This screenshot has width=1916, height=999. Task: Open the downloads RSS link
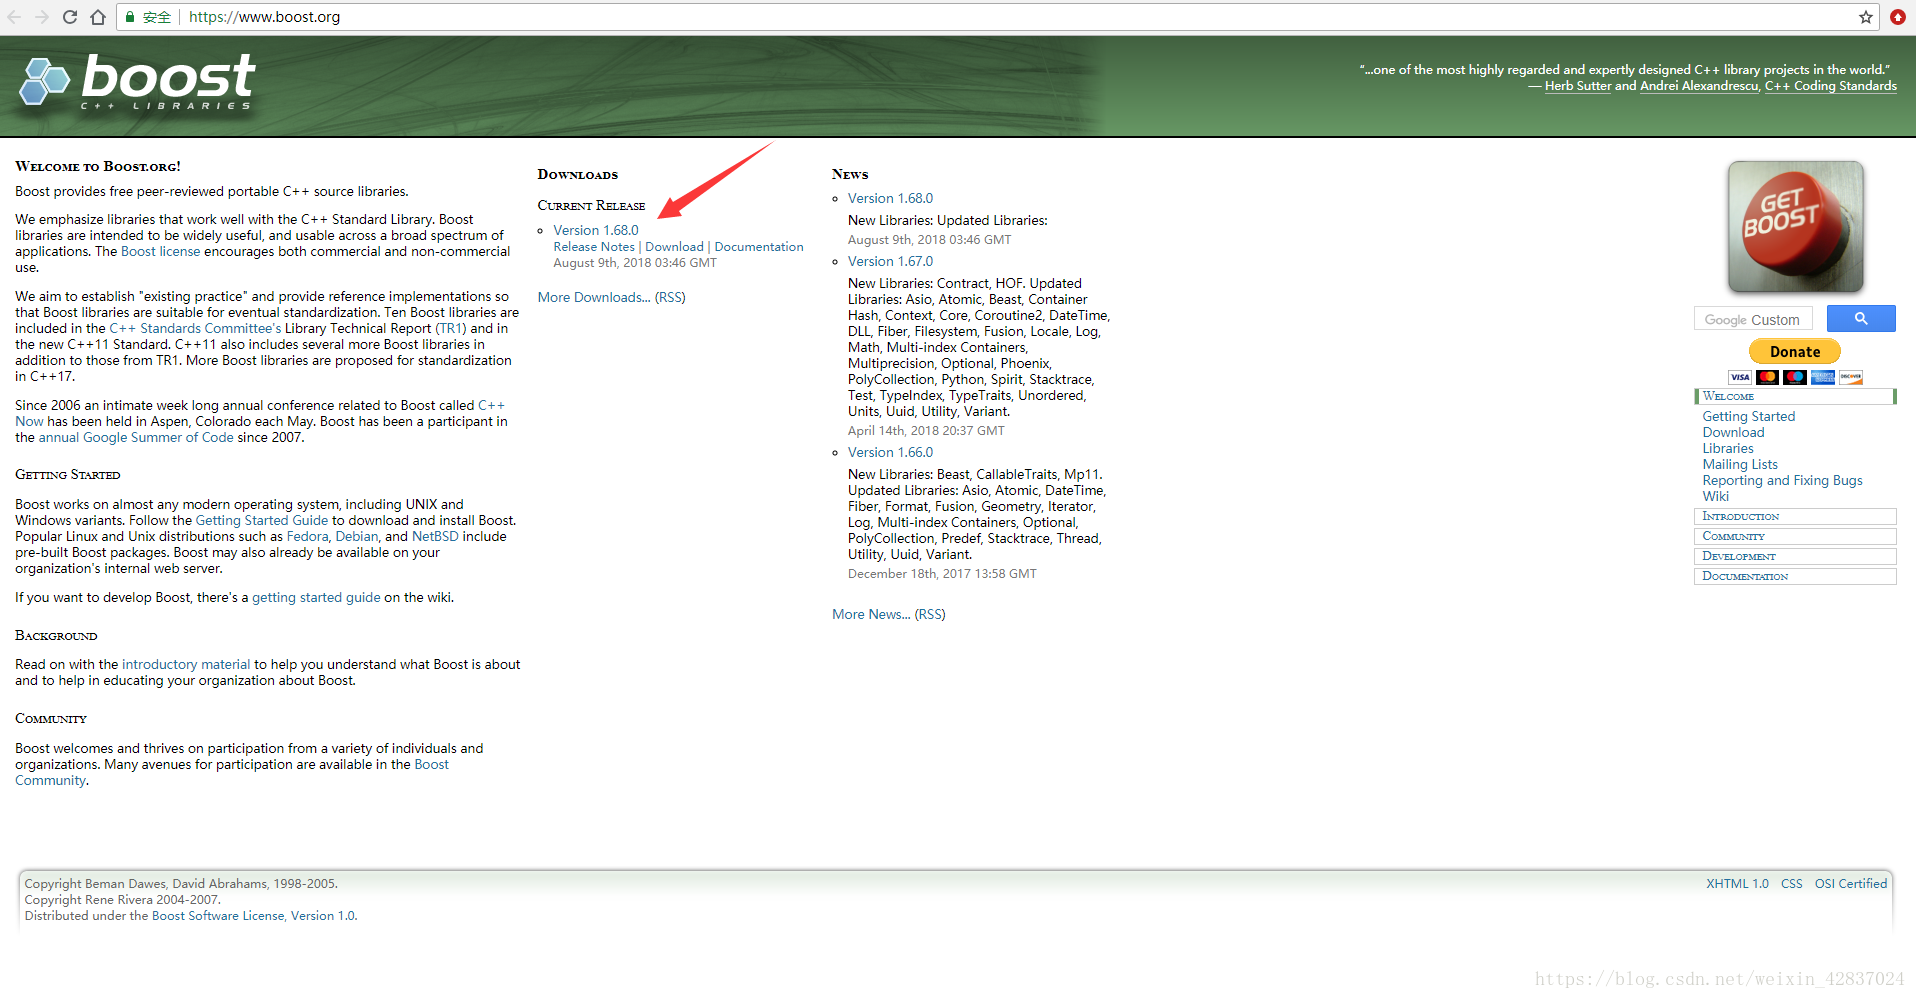670,297
